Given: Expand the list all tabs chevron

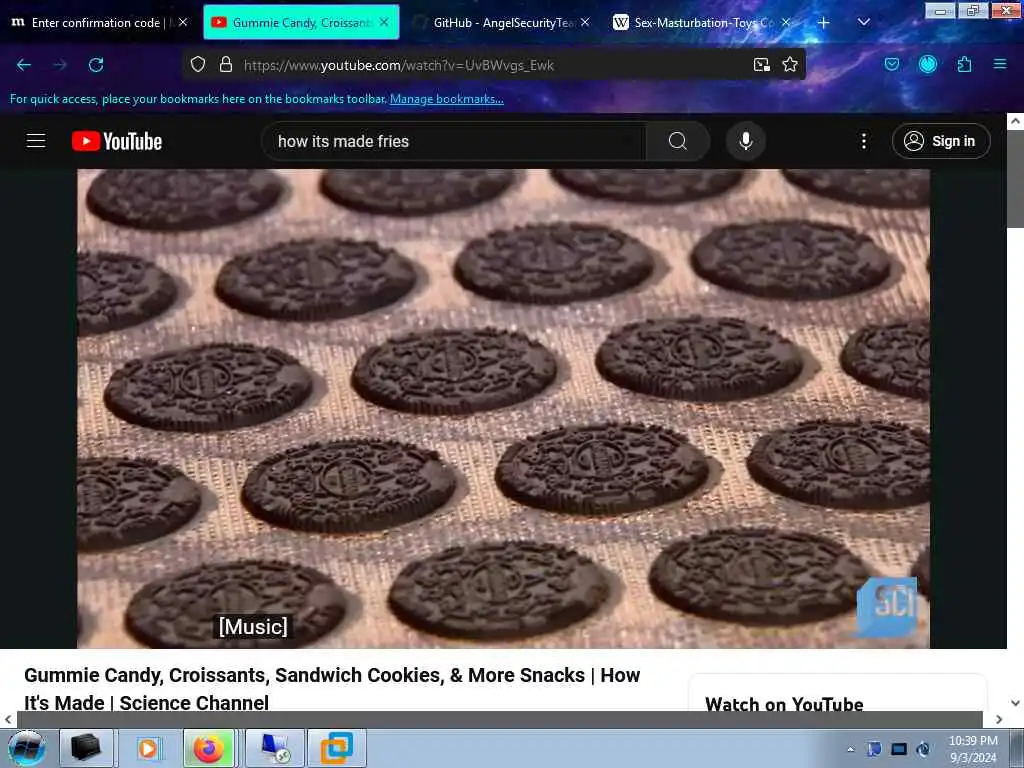Looking at the screenshot, I should click(x=863, y=22).
